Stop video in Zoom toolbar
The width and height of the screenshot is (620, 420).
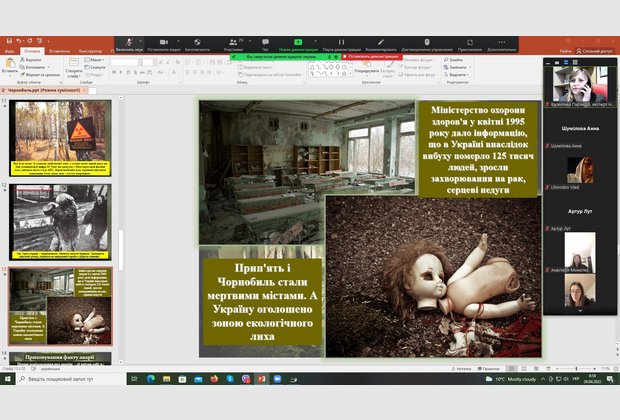pos(164,44)
